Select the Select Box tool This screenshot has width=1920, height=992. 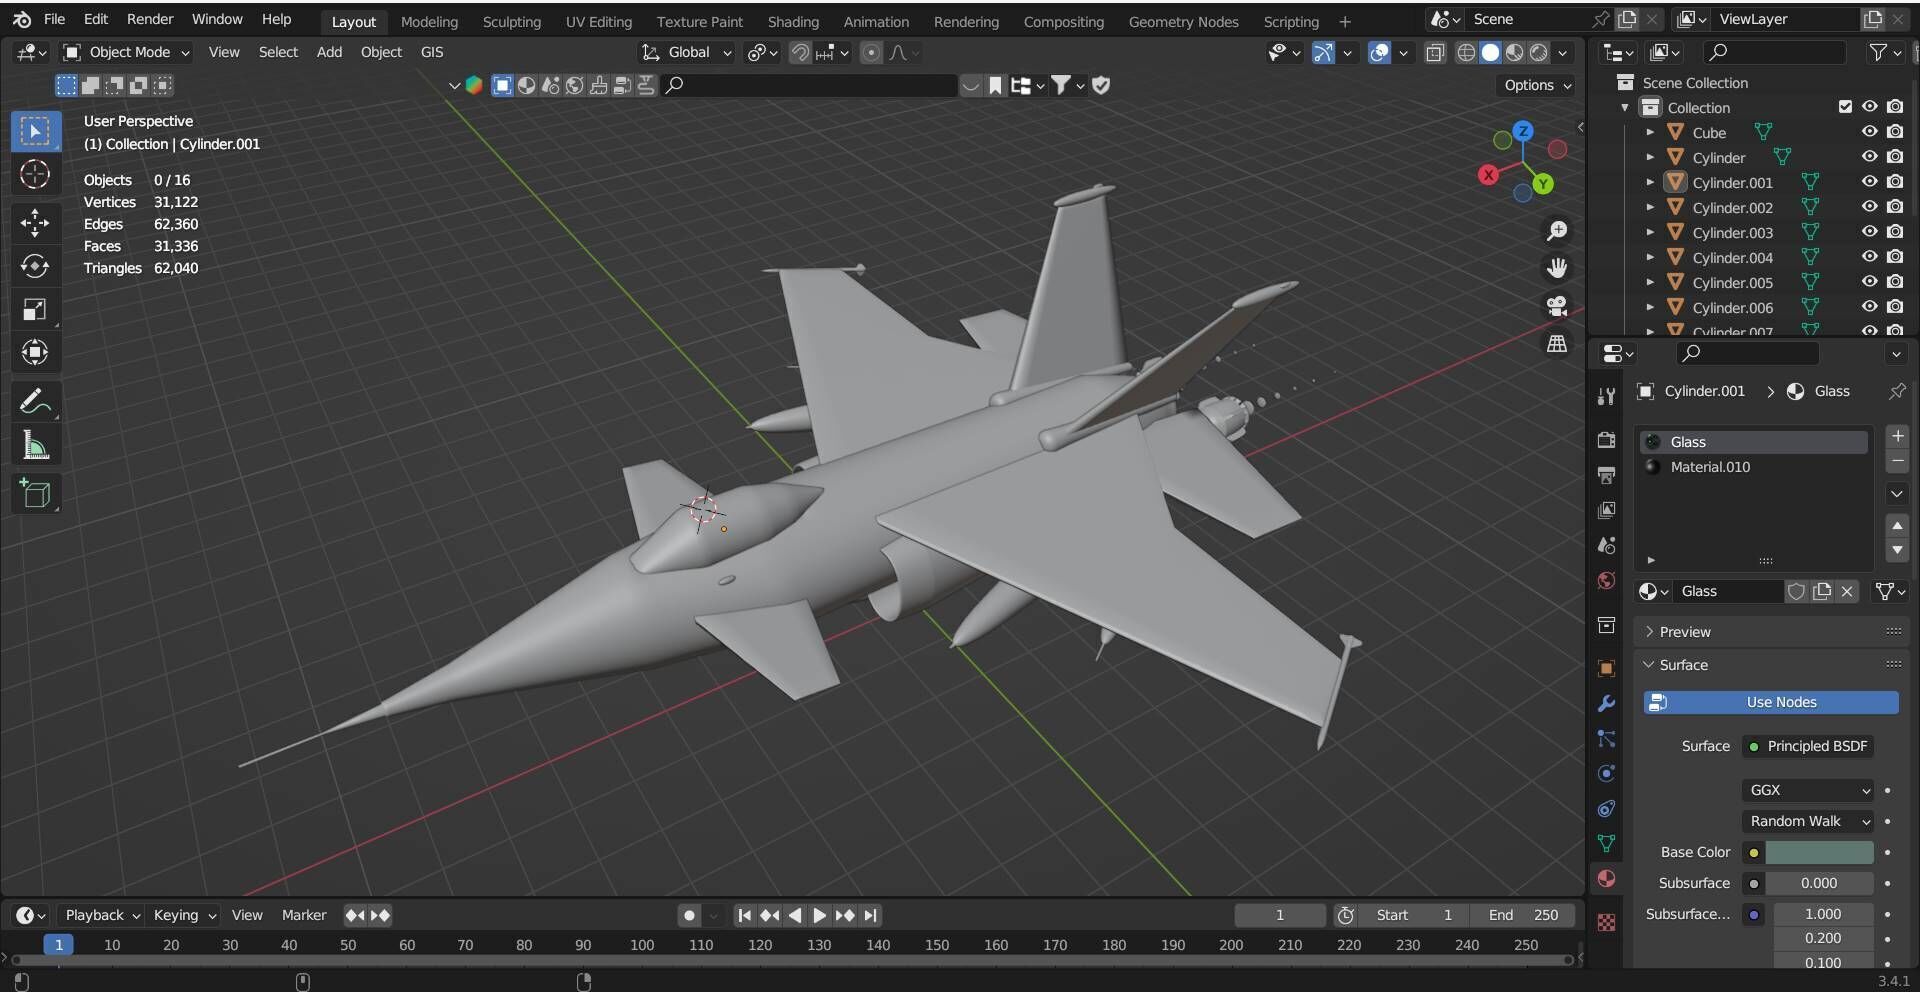click(x=35, y=132)
